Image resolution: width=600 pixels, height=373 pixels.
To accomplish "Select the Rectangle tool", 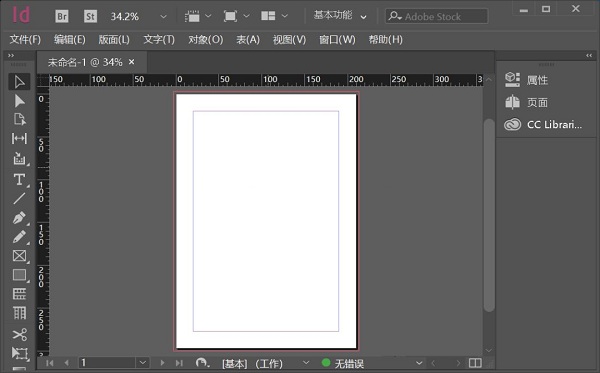I will [x=19, y=275].
